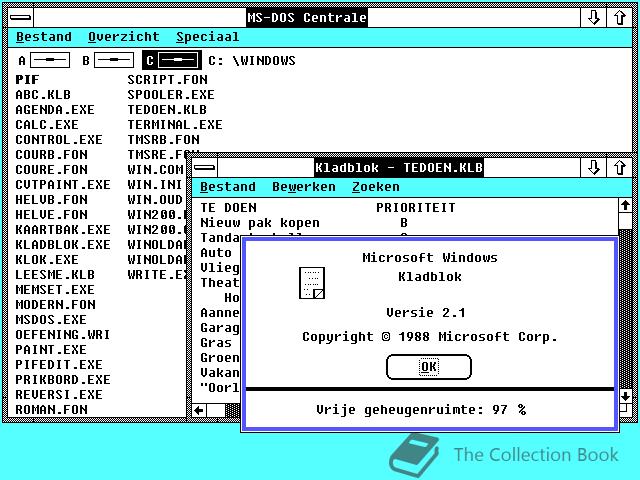Select drive A icon in MS-DOS Centrale
The image size is (640, 480).
point(50,60)
